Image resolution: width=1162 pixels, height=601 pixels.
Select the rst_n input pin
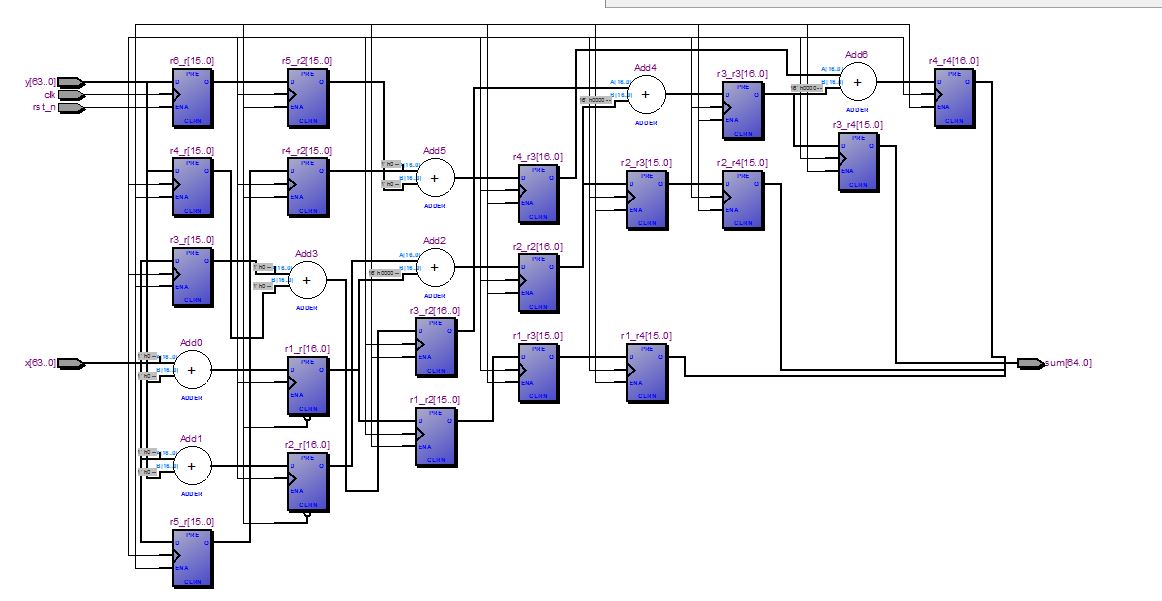pyautogui.click(x=71, y=107)
